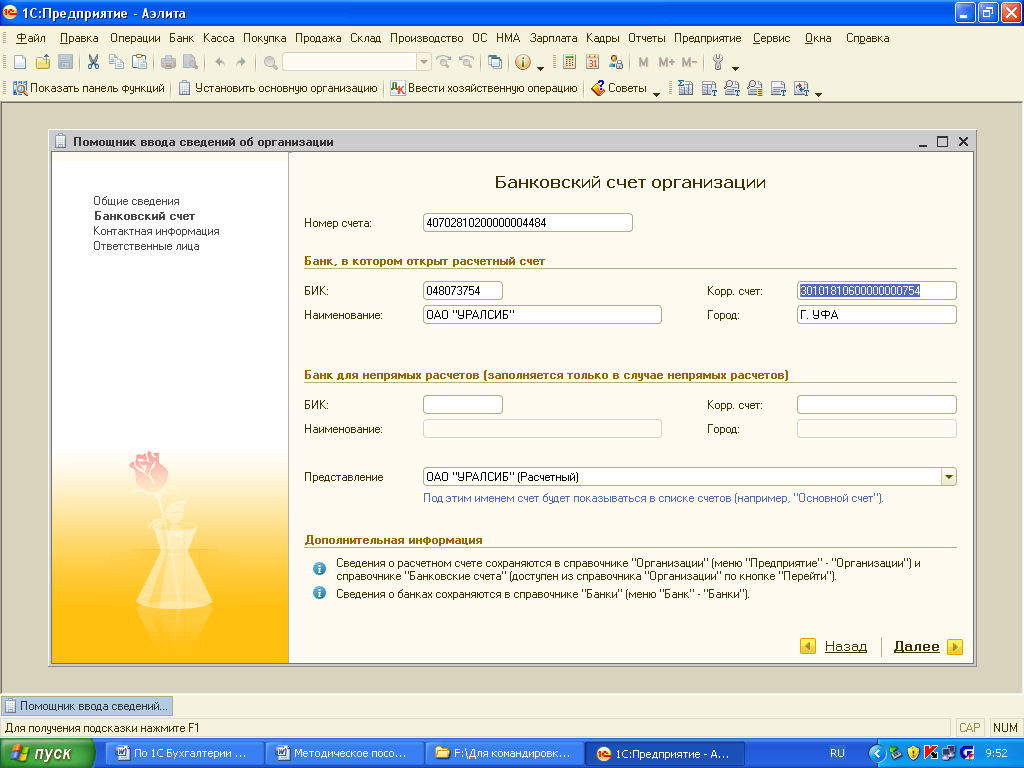
Task: Select Контактная информация step in sidebar
Action: click(156, 231)
